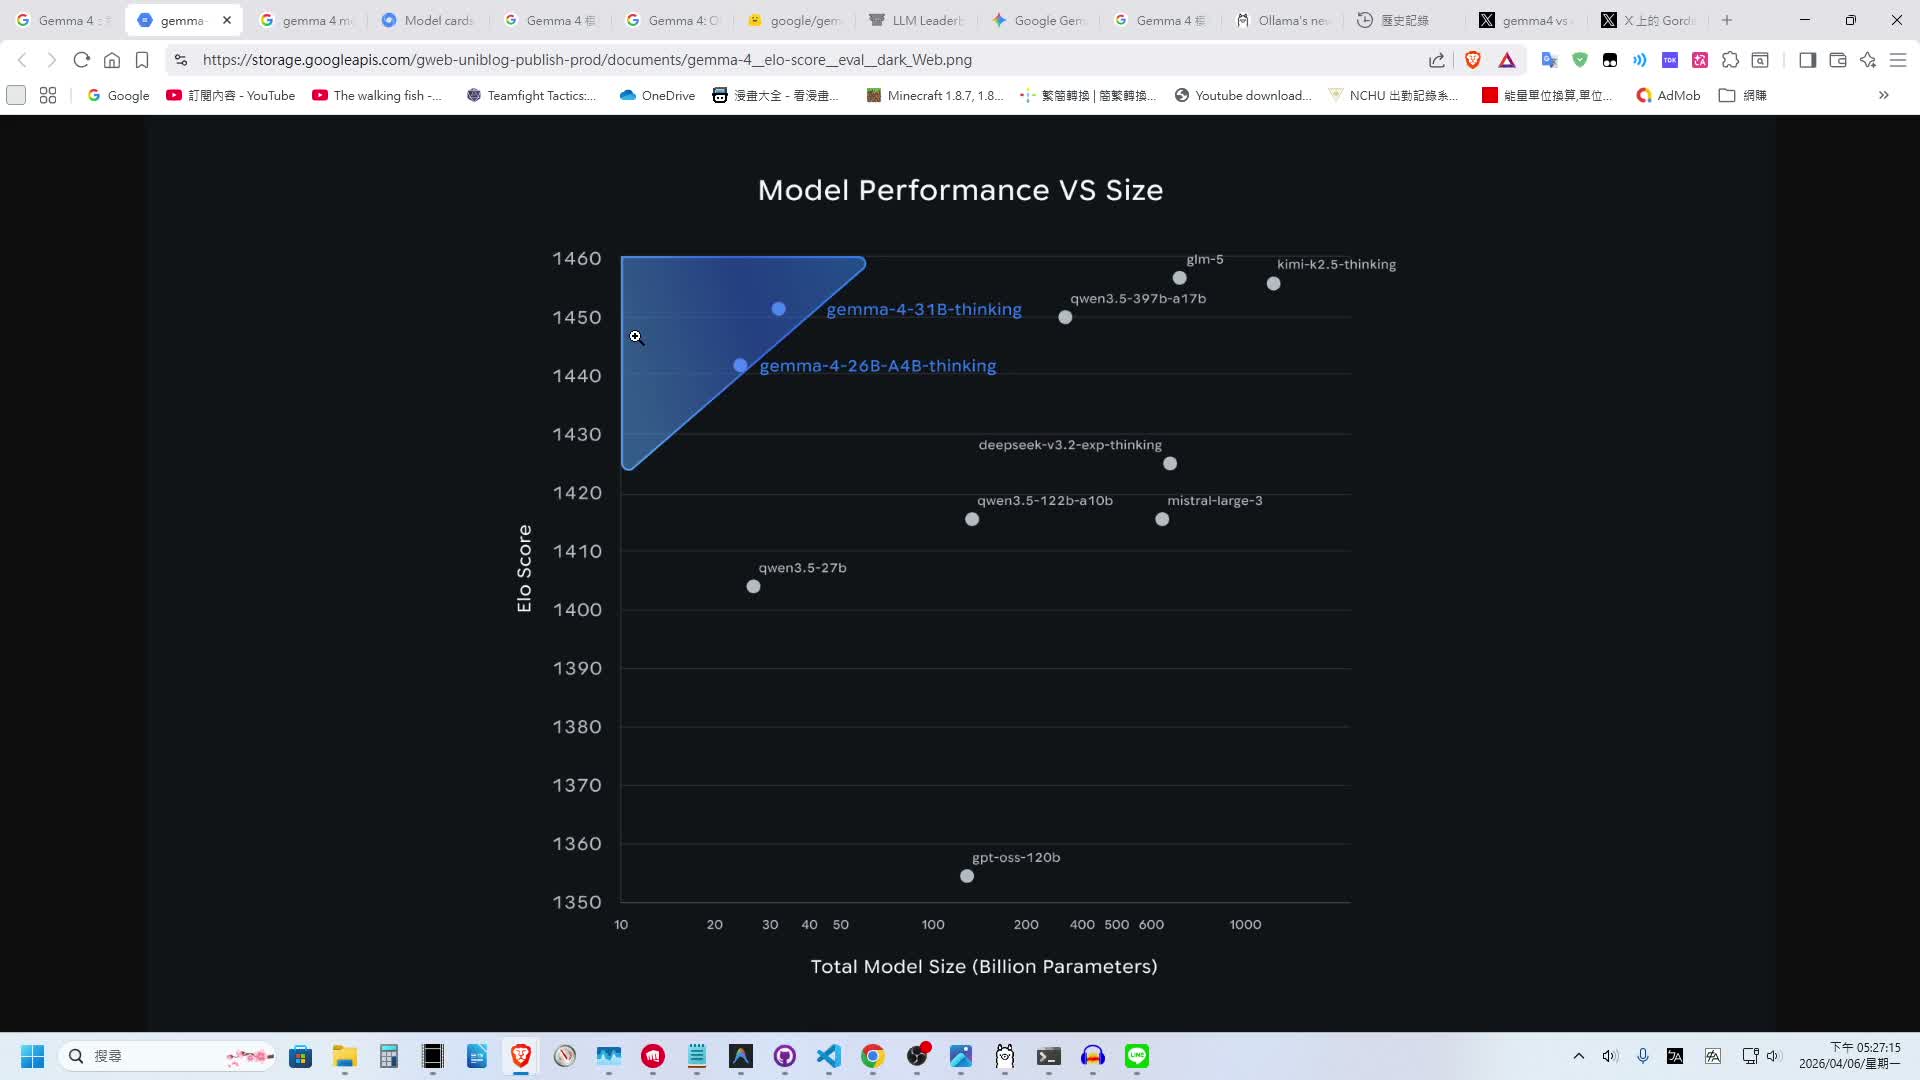
Task: Open the OneDrive bookmark
Action: tap(657, 95)
